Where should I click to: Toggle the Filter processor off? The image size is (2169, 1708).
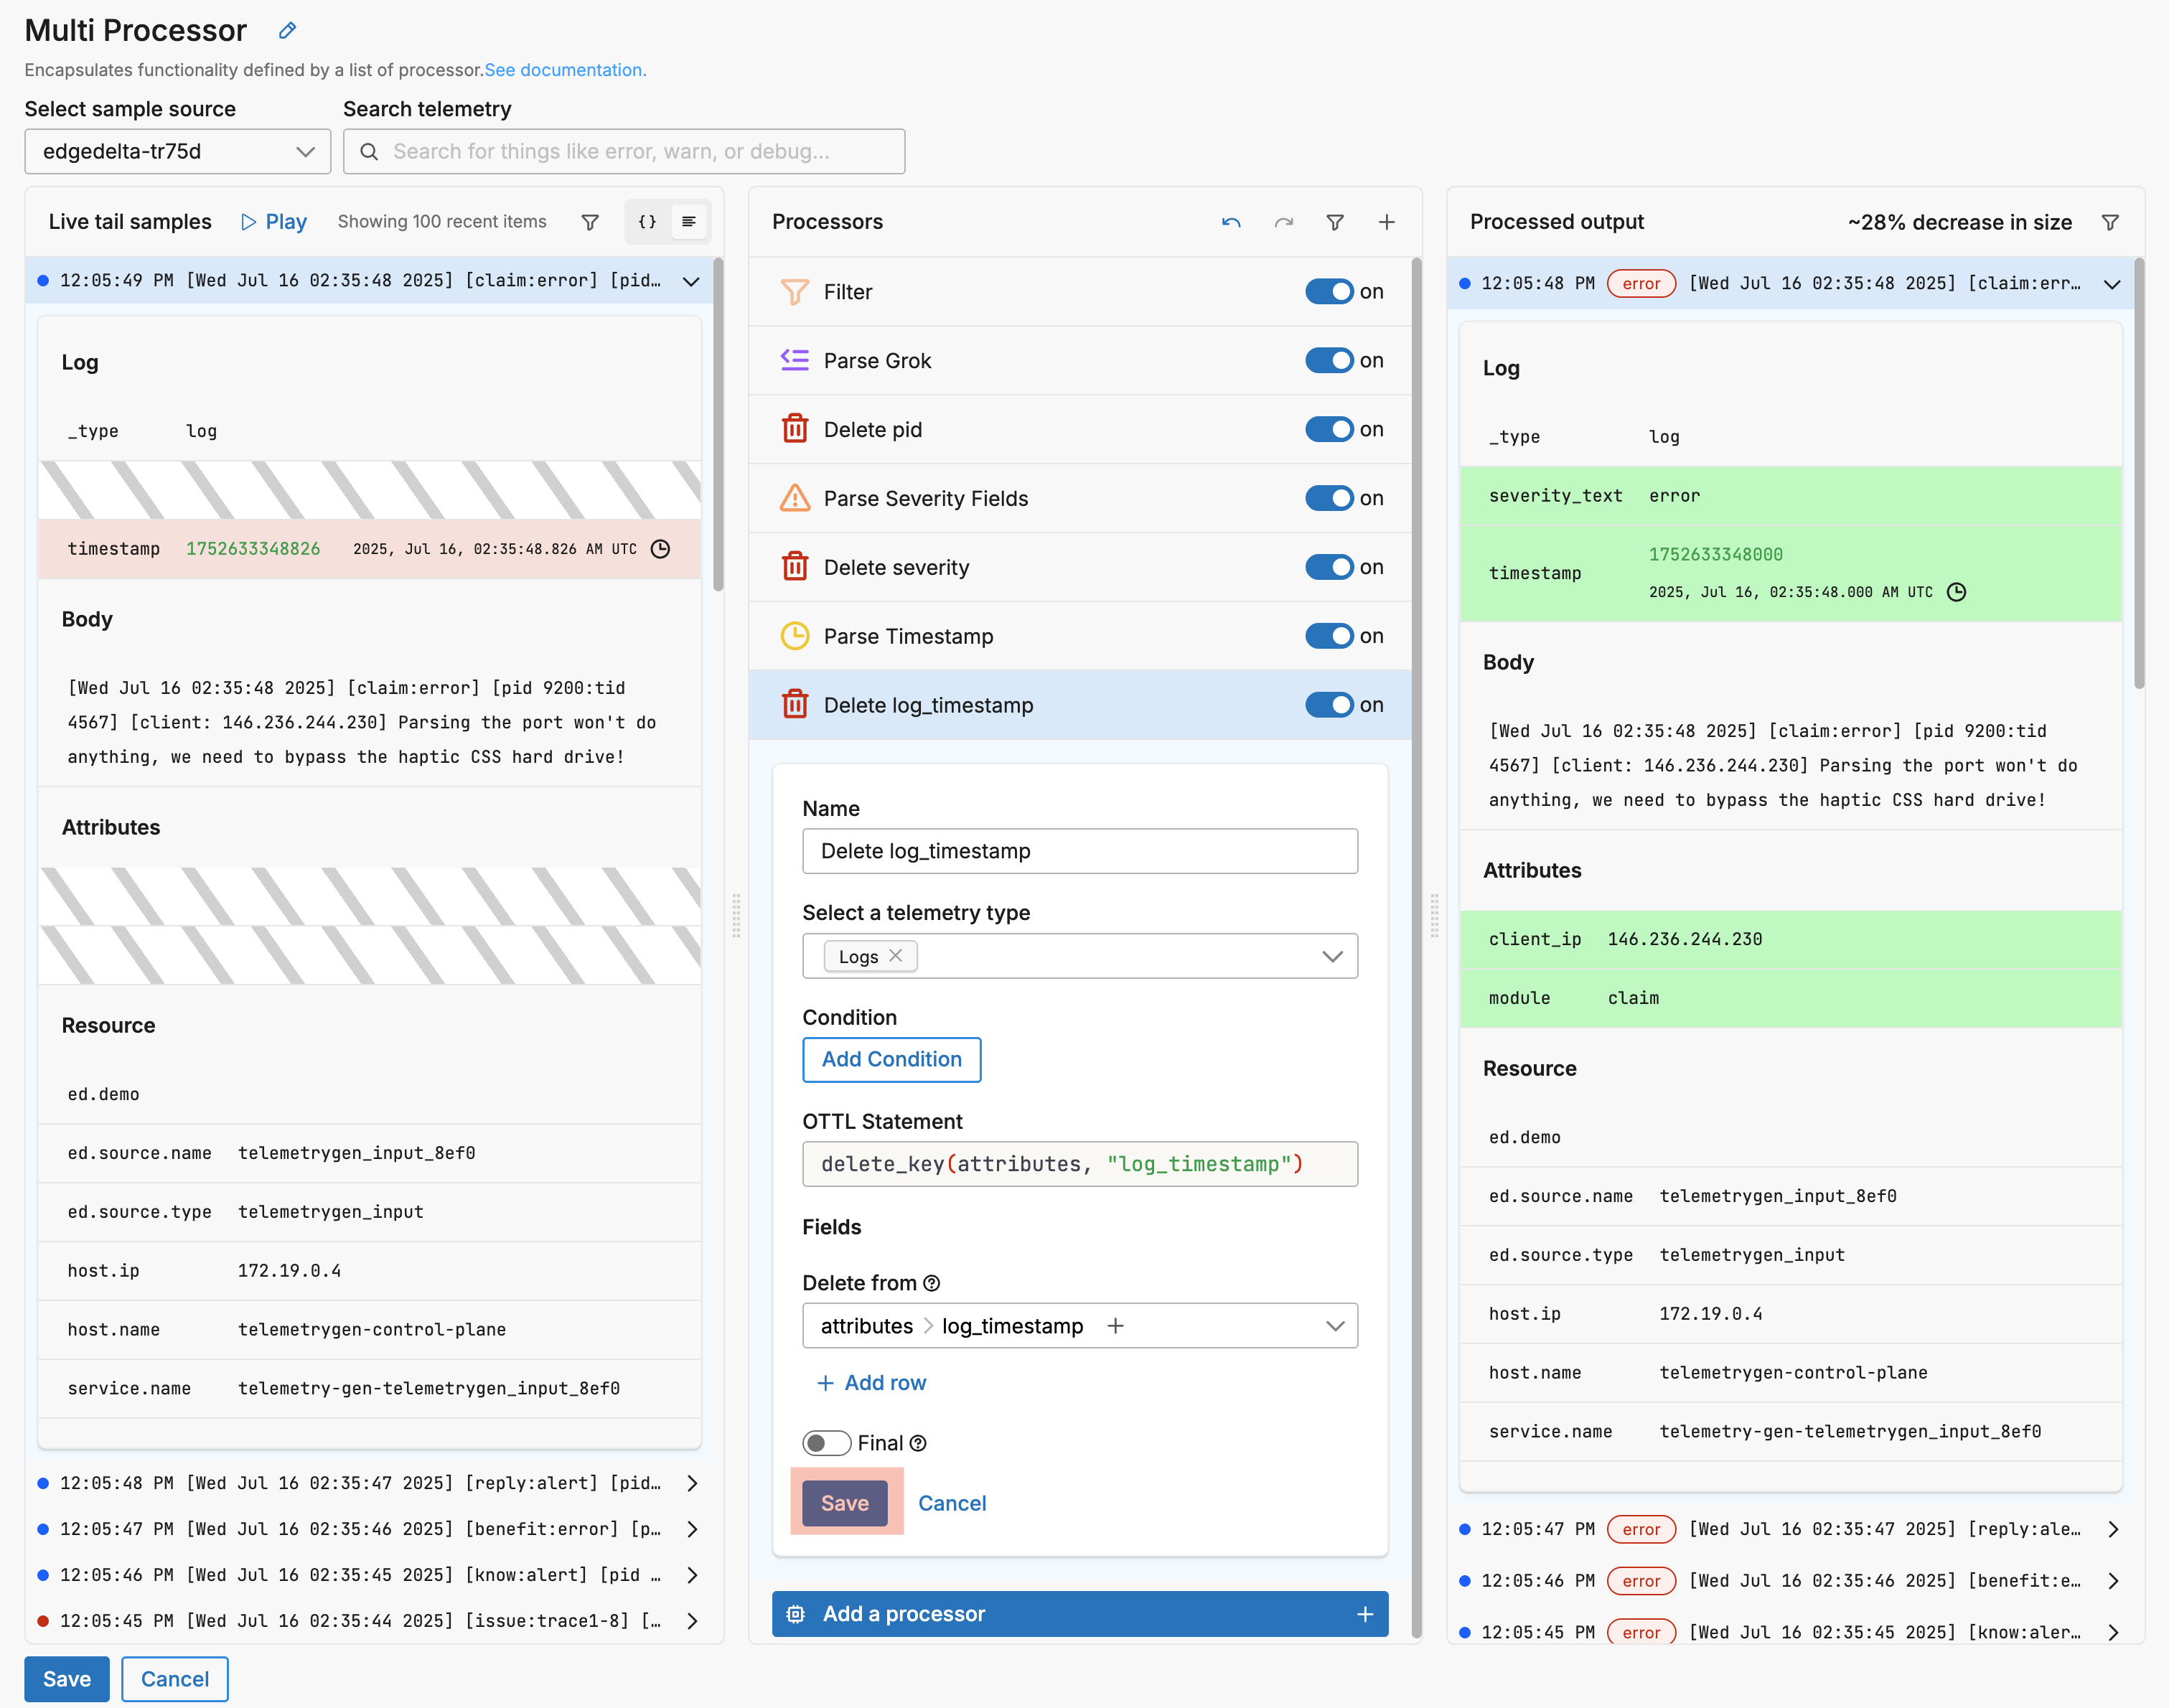(1329, 292)
